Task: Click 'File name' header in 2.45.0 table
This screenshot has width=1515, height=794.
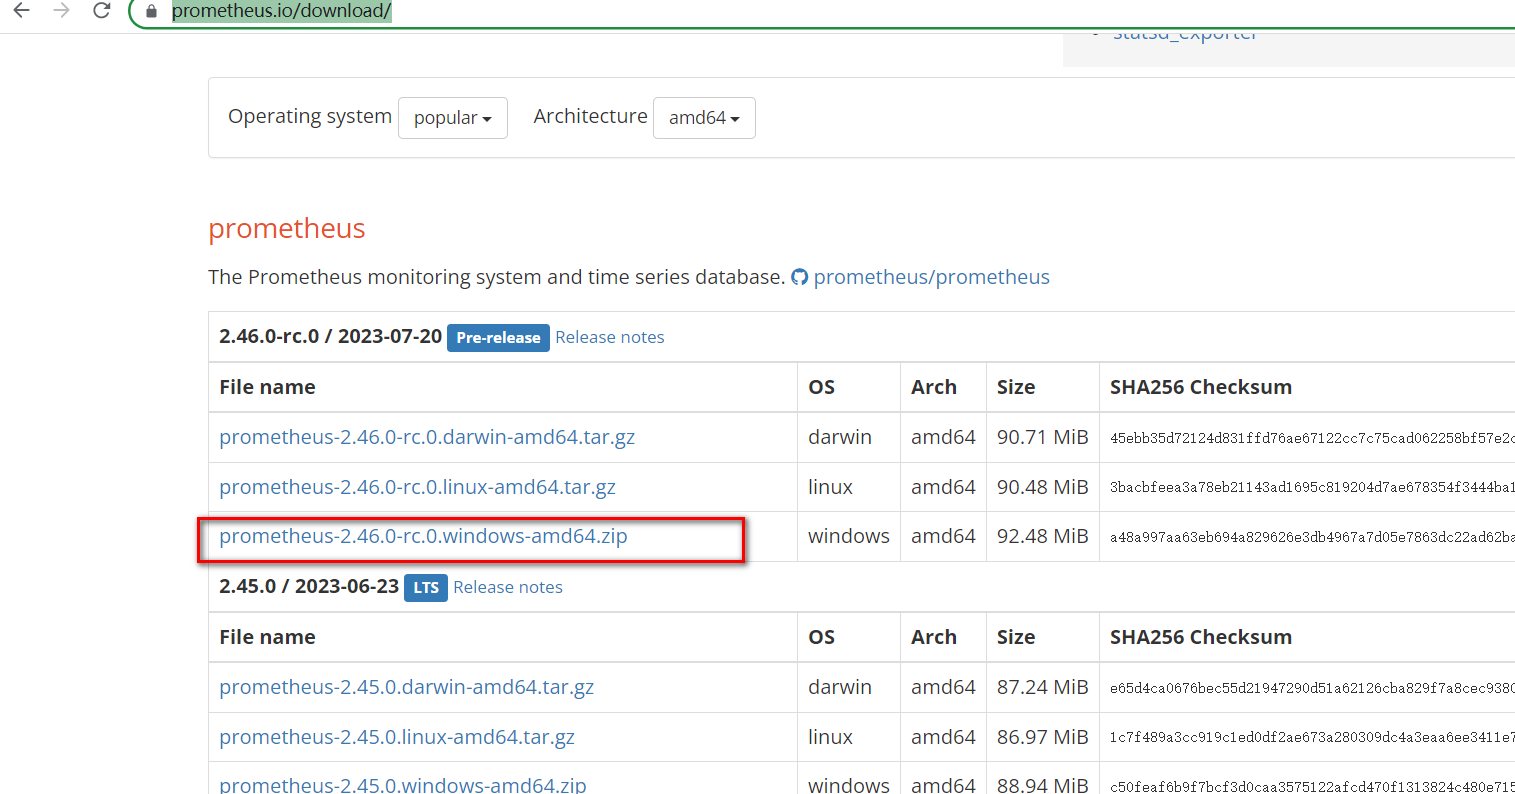Action: (x=267, y=637)
